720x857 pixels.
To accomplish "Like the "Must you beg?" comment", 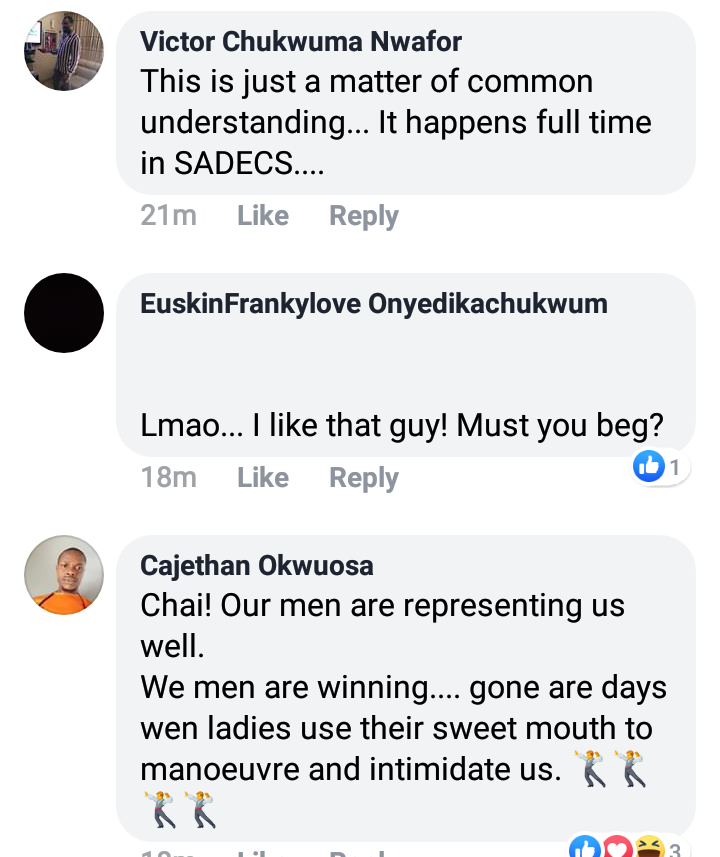I will click(x=263, y=478).
